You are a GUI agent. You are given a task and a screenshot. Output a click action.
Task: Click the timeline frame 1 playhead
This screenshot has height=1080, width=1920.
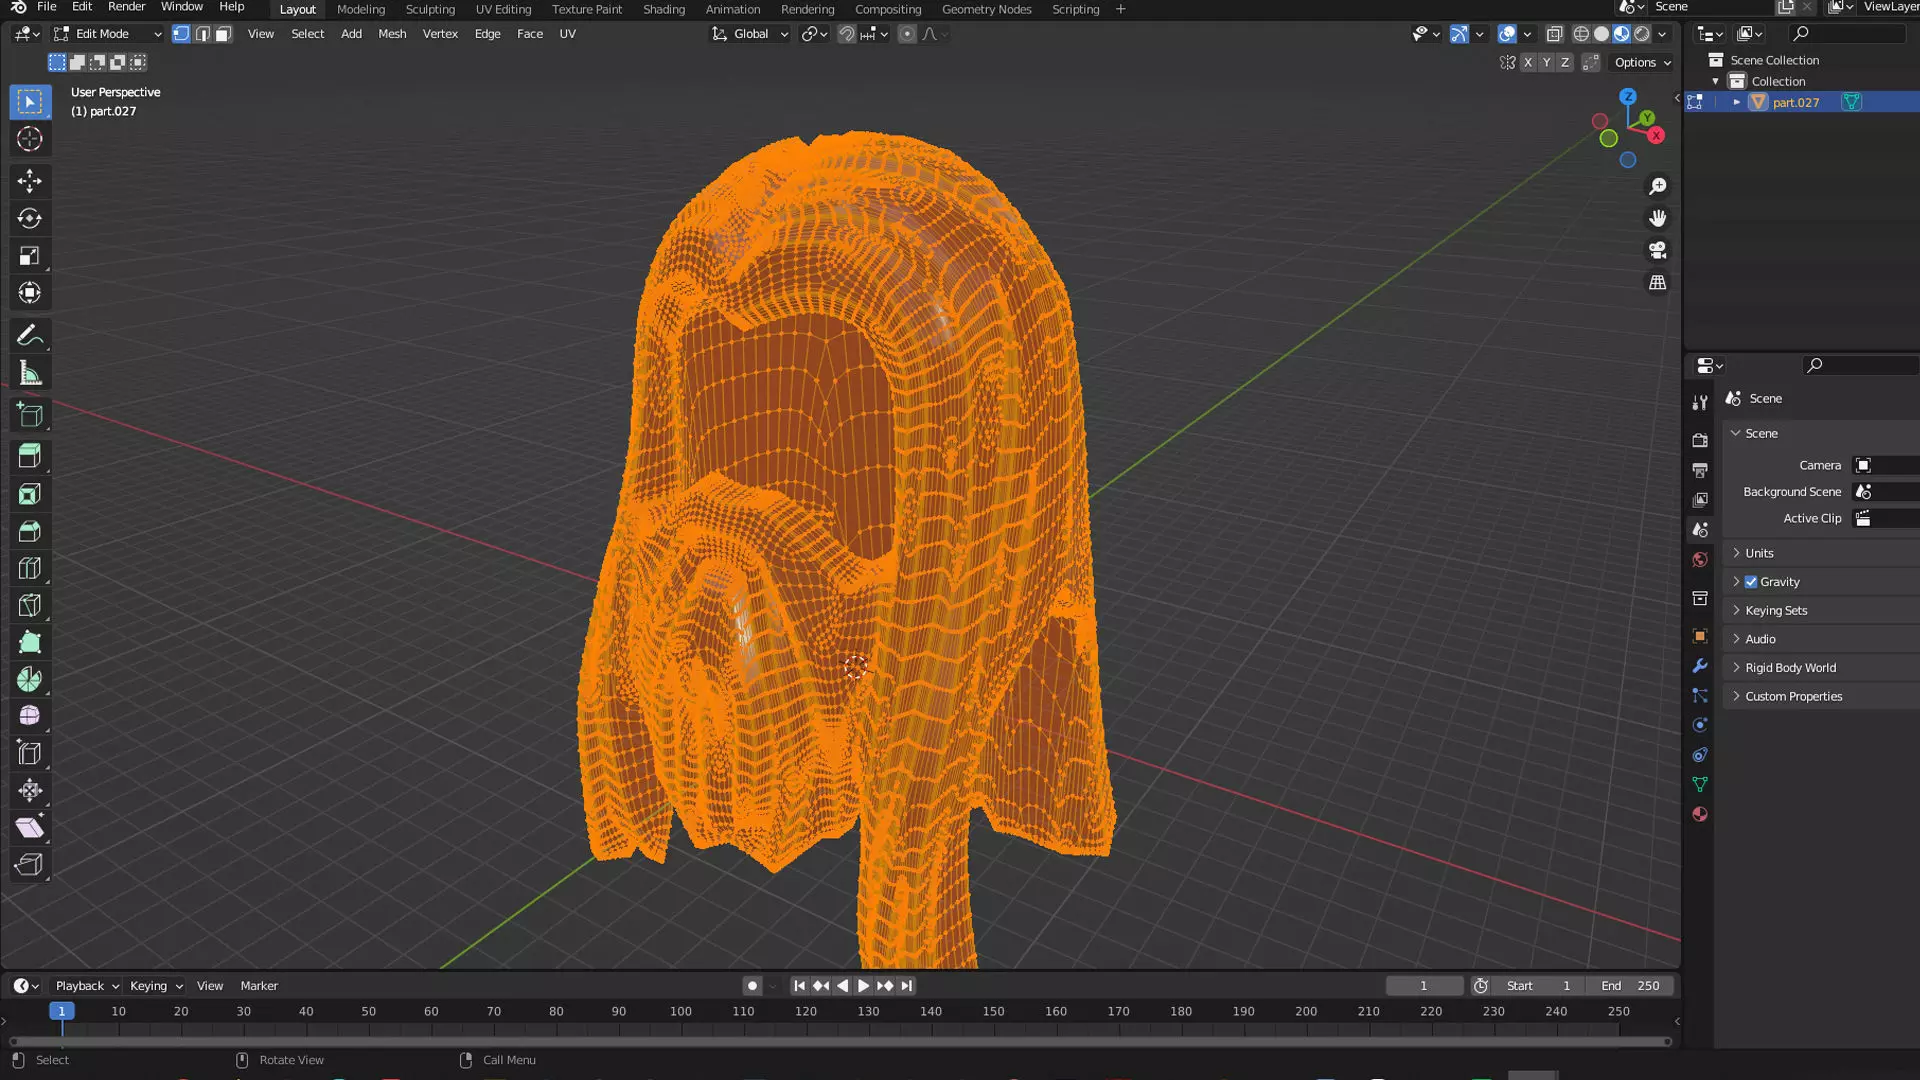(x=62, y=1011)
